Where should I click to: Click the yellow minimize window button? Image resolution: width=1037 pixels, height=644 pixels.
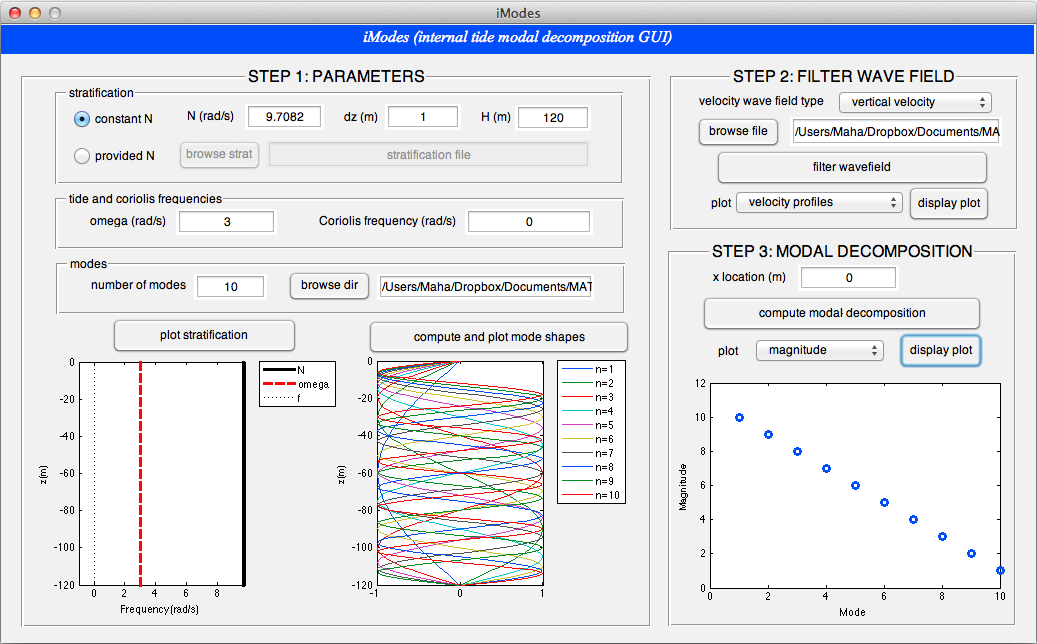(35, 13)
